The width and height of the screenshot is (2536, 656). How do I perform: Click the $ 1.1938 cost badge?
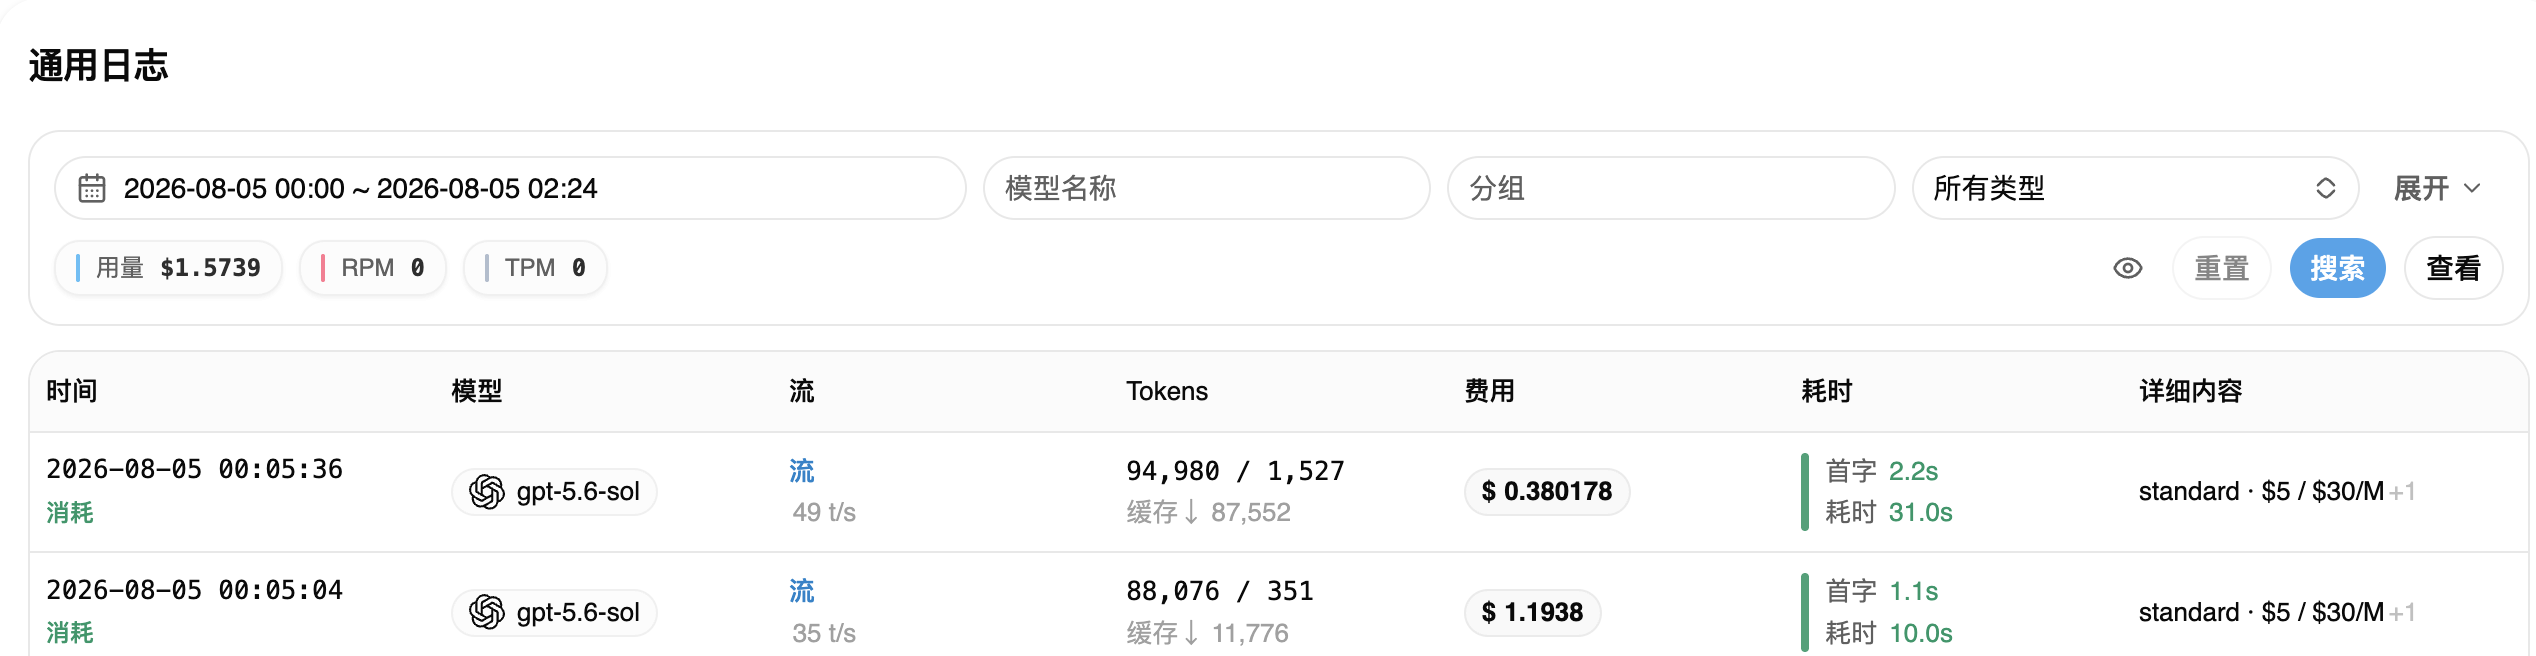1532,612
